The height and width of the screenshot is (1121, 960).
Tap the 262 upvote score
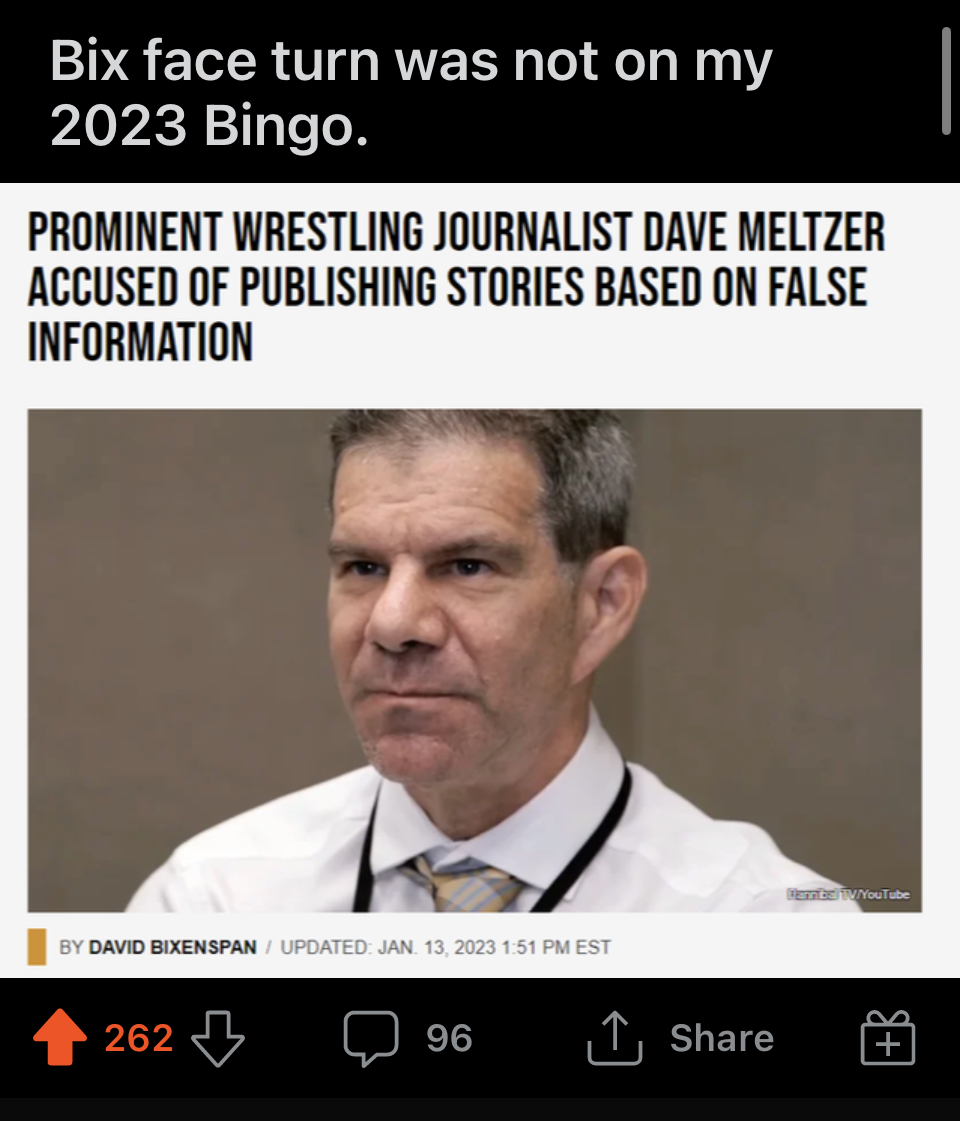(x=139, y=1038)
